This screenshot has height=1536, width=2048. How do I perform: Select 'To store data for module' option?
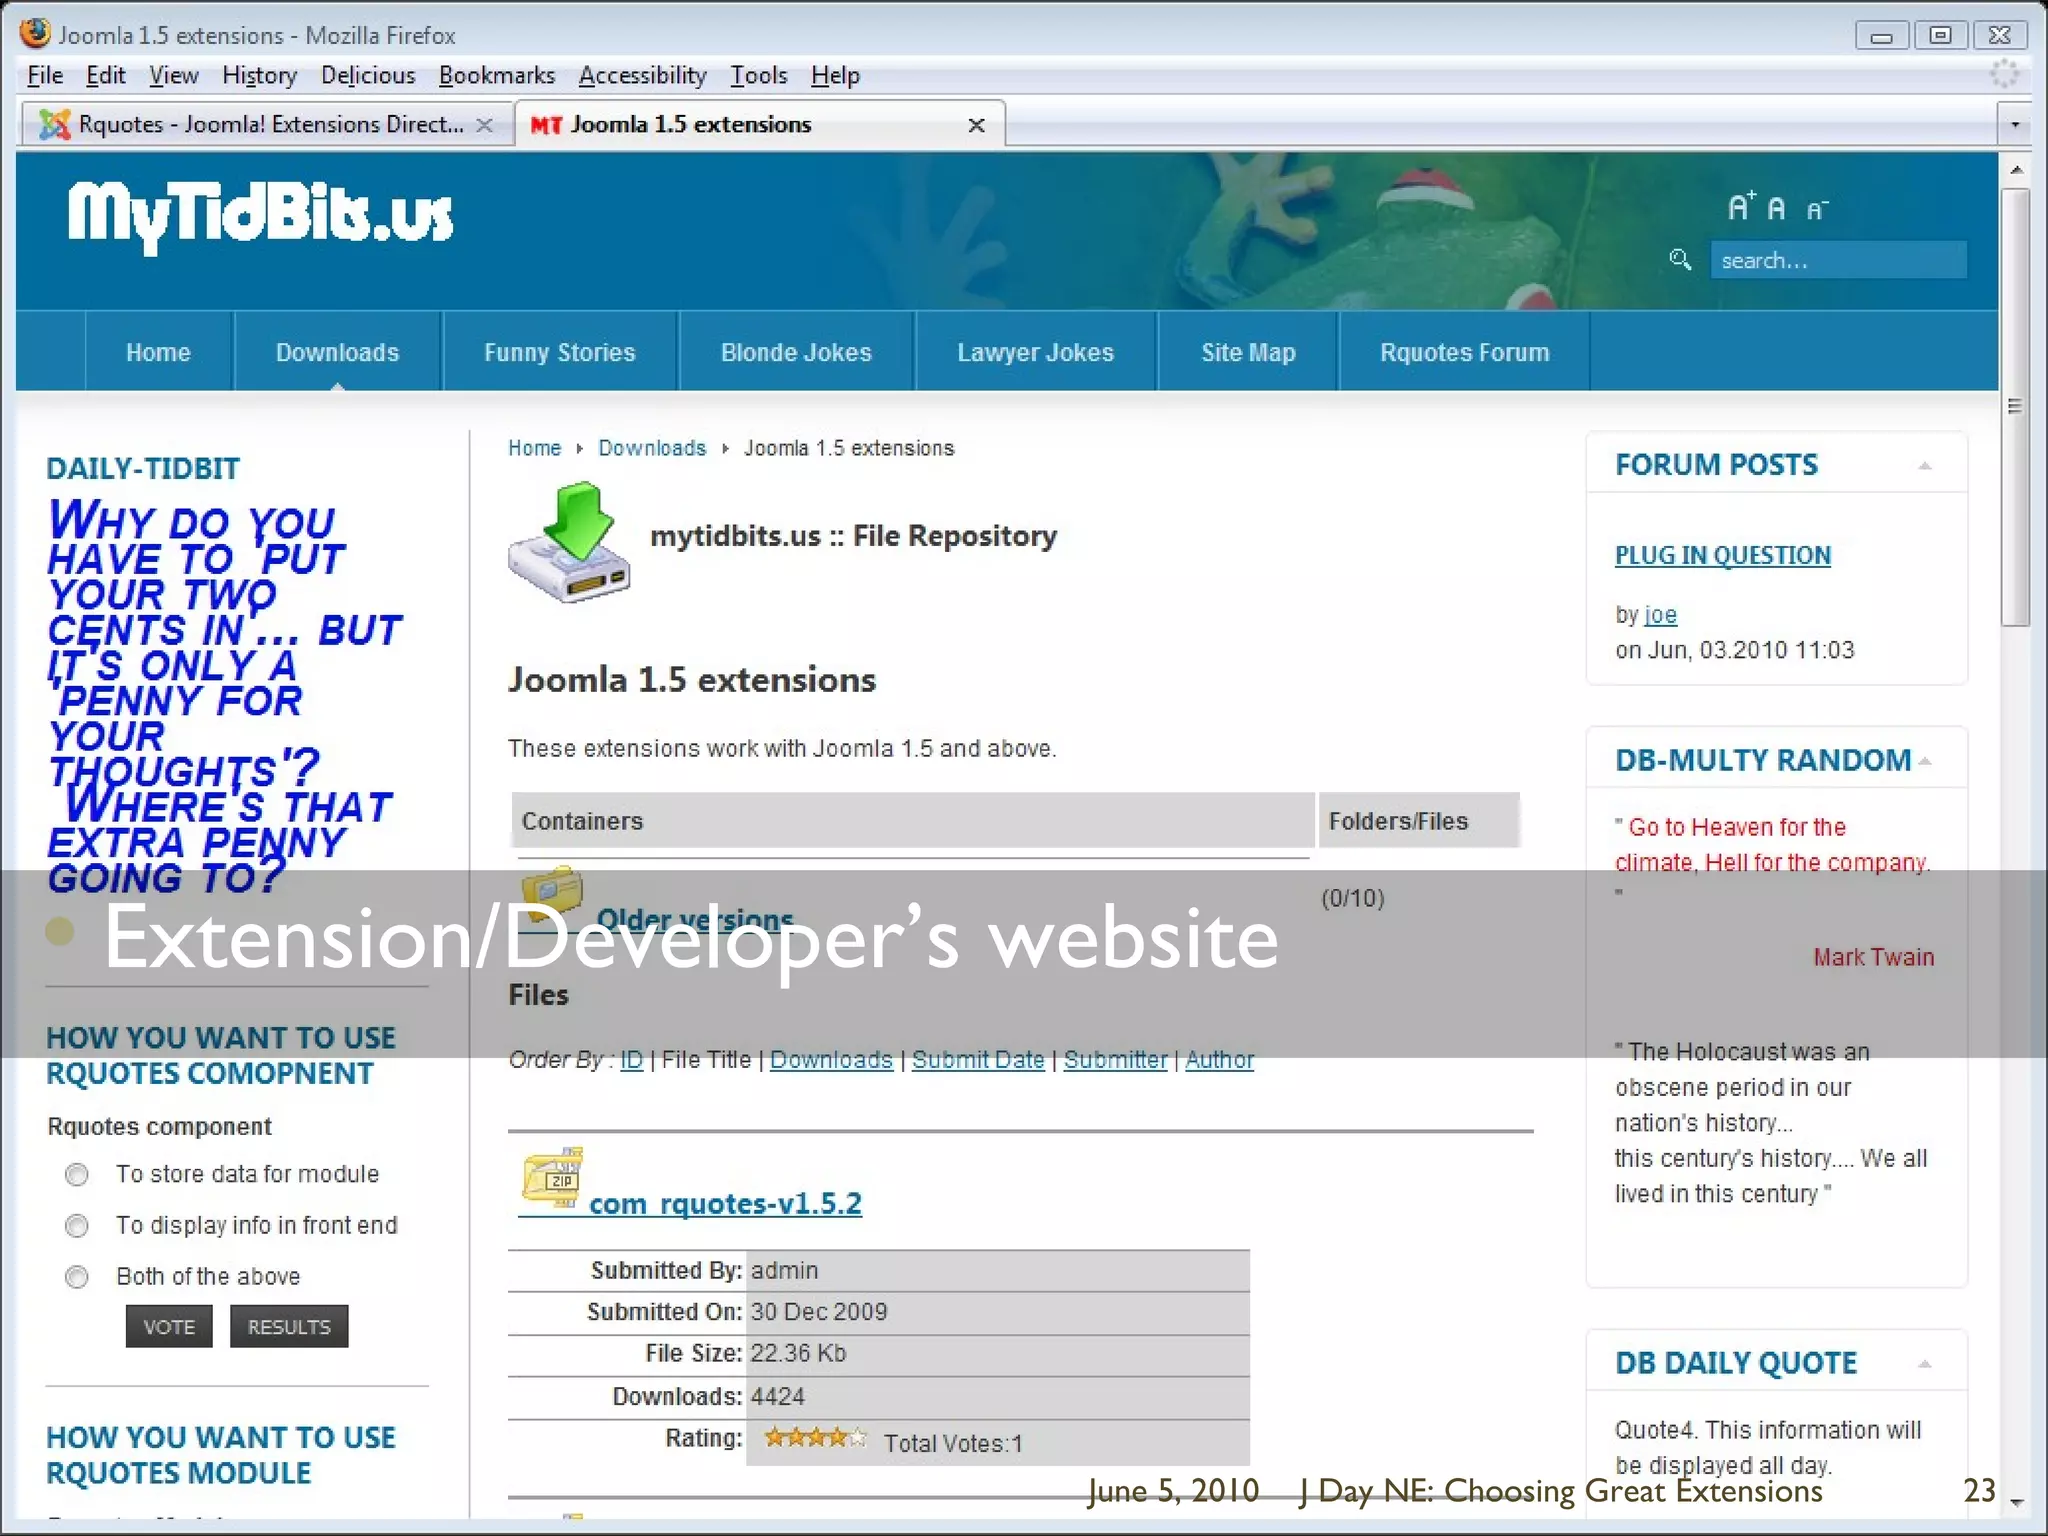pos(76,1174)
